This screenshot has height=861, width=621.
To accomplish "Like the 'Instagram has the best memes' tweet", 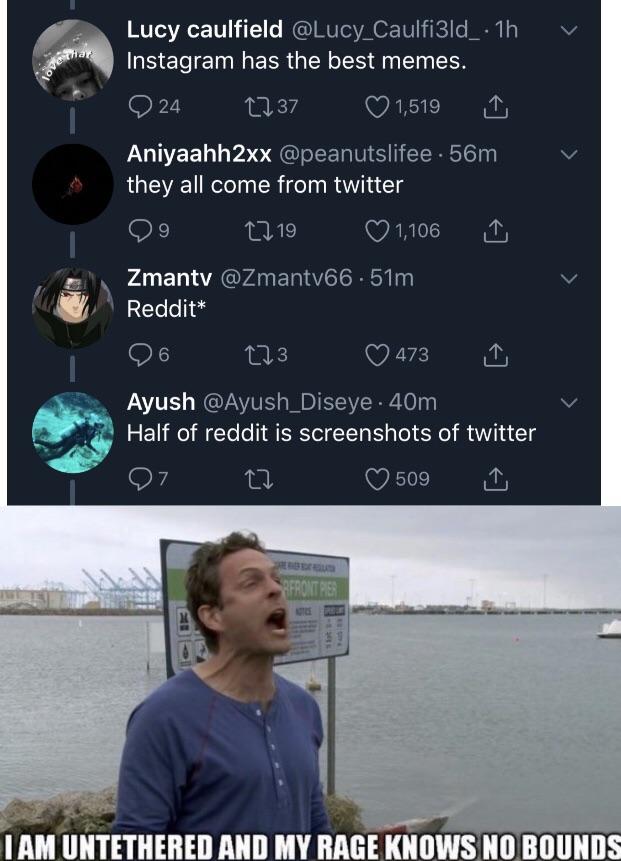I will point(377,107).
